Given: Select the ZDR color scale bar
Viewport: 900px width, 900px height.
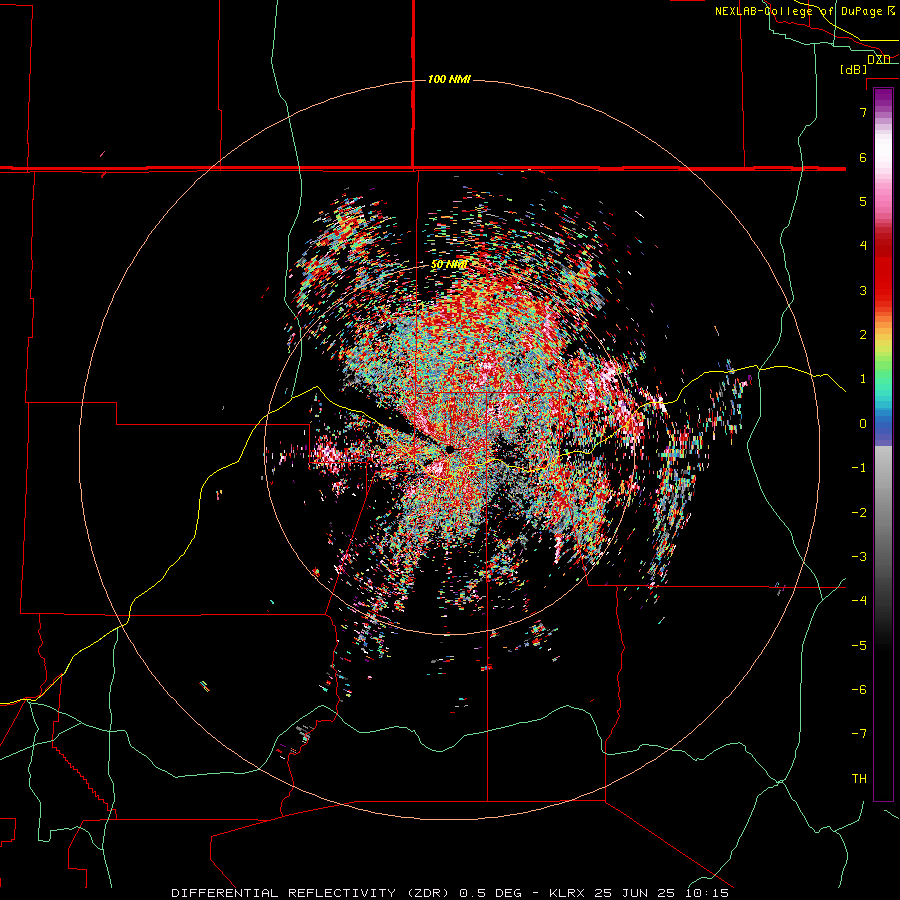Looking at the screenshot, I should click(883, 444).
